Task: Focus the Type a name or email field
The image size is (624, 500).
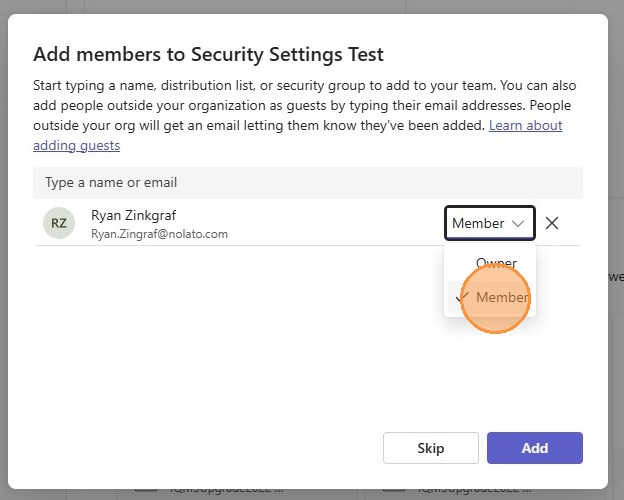Action: pyautogui.click(x=307, y=183)
